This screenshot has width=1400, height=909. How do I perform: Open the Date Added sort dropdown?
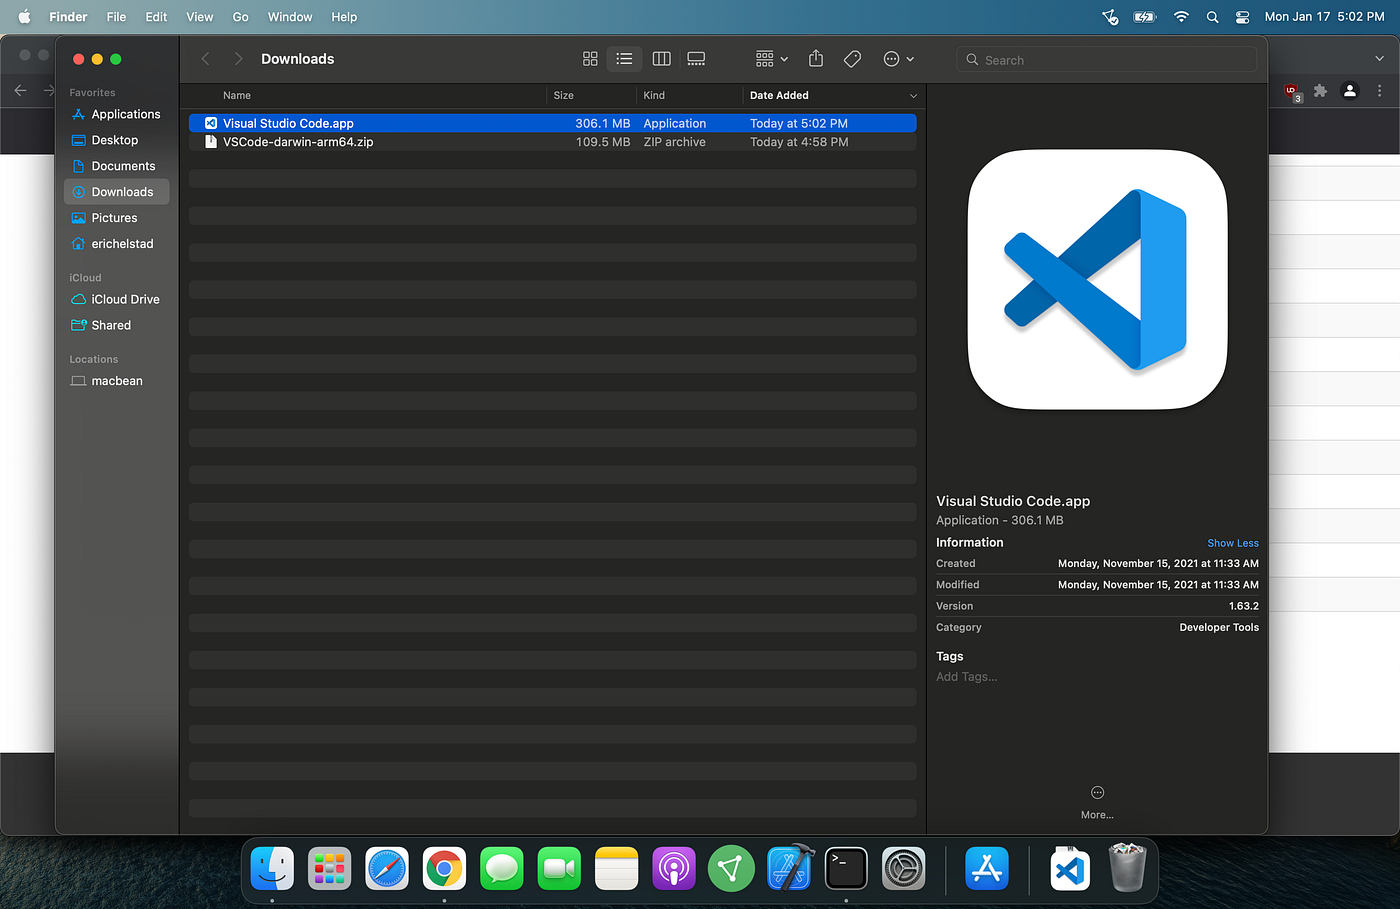[x=833, y=95]
